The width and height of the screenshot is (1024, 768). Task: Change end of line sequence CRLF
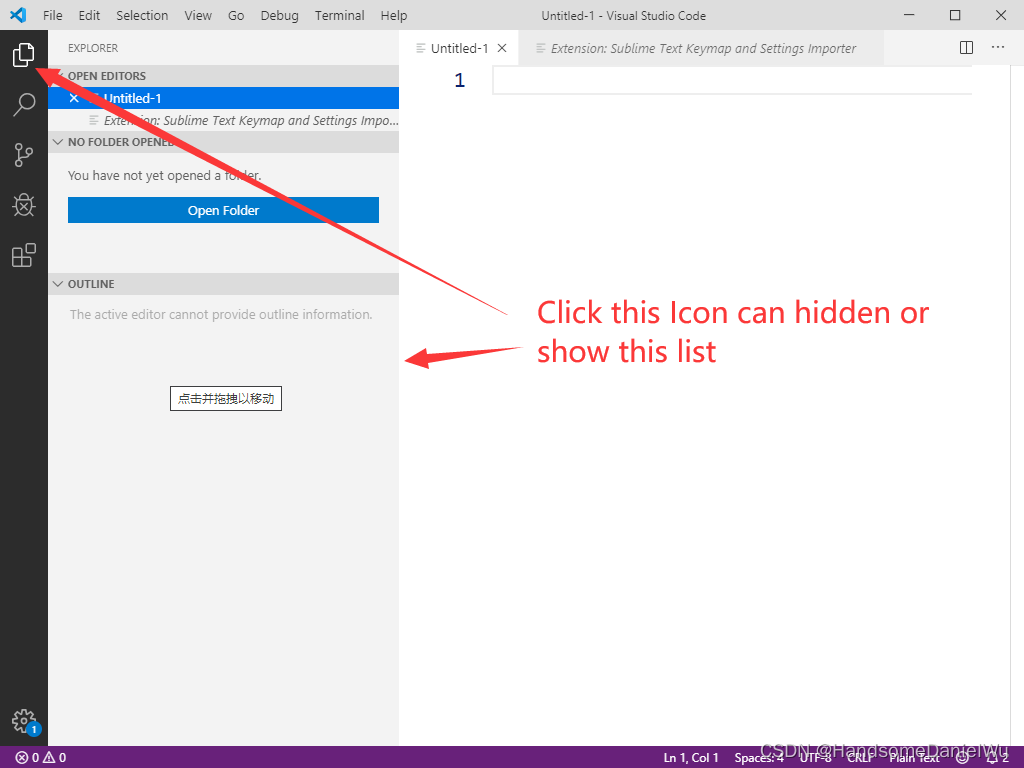(860, 758)
